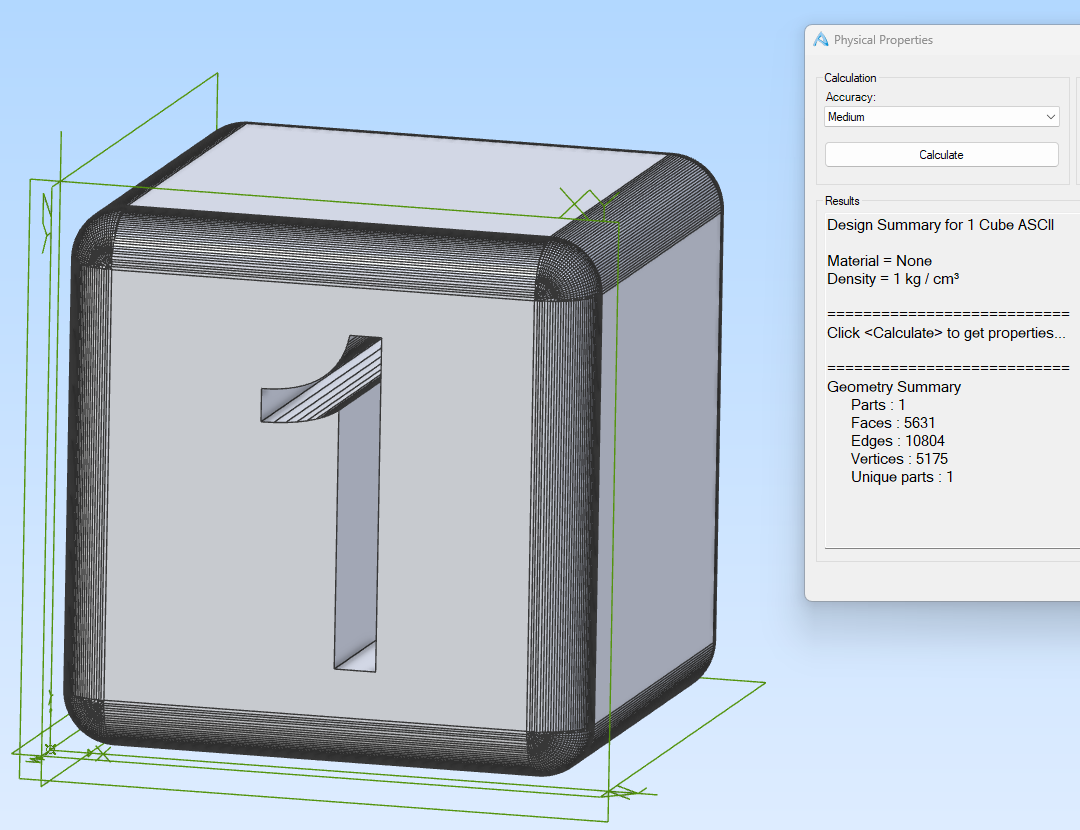Click the Design Summary line in Results
The image size is (1080, 830).
[x=940, y=225]
